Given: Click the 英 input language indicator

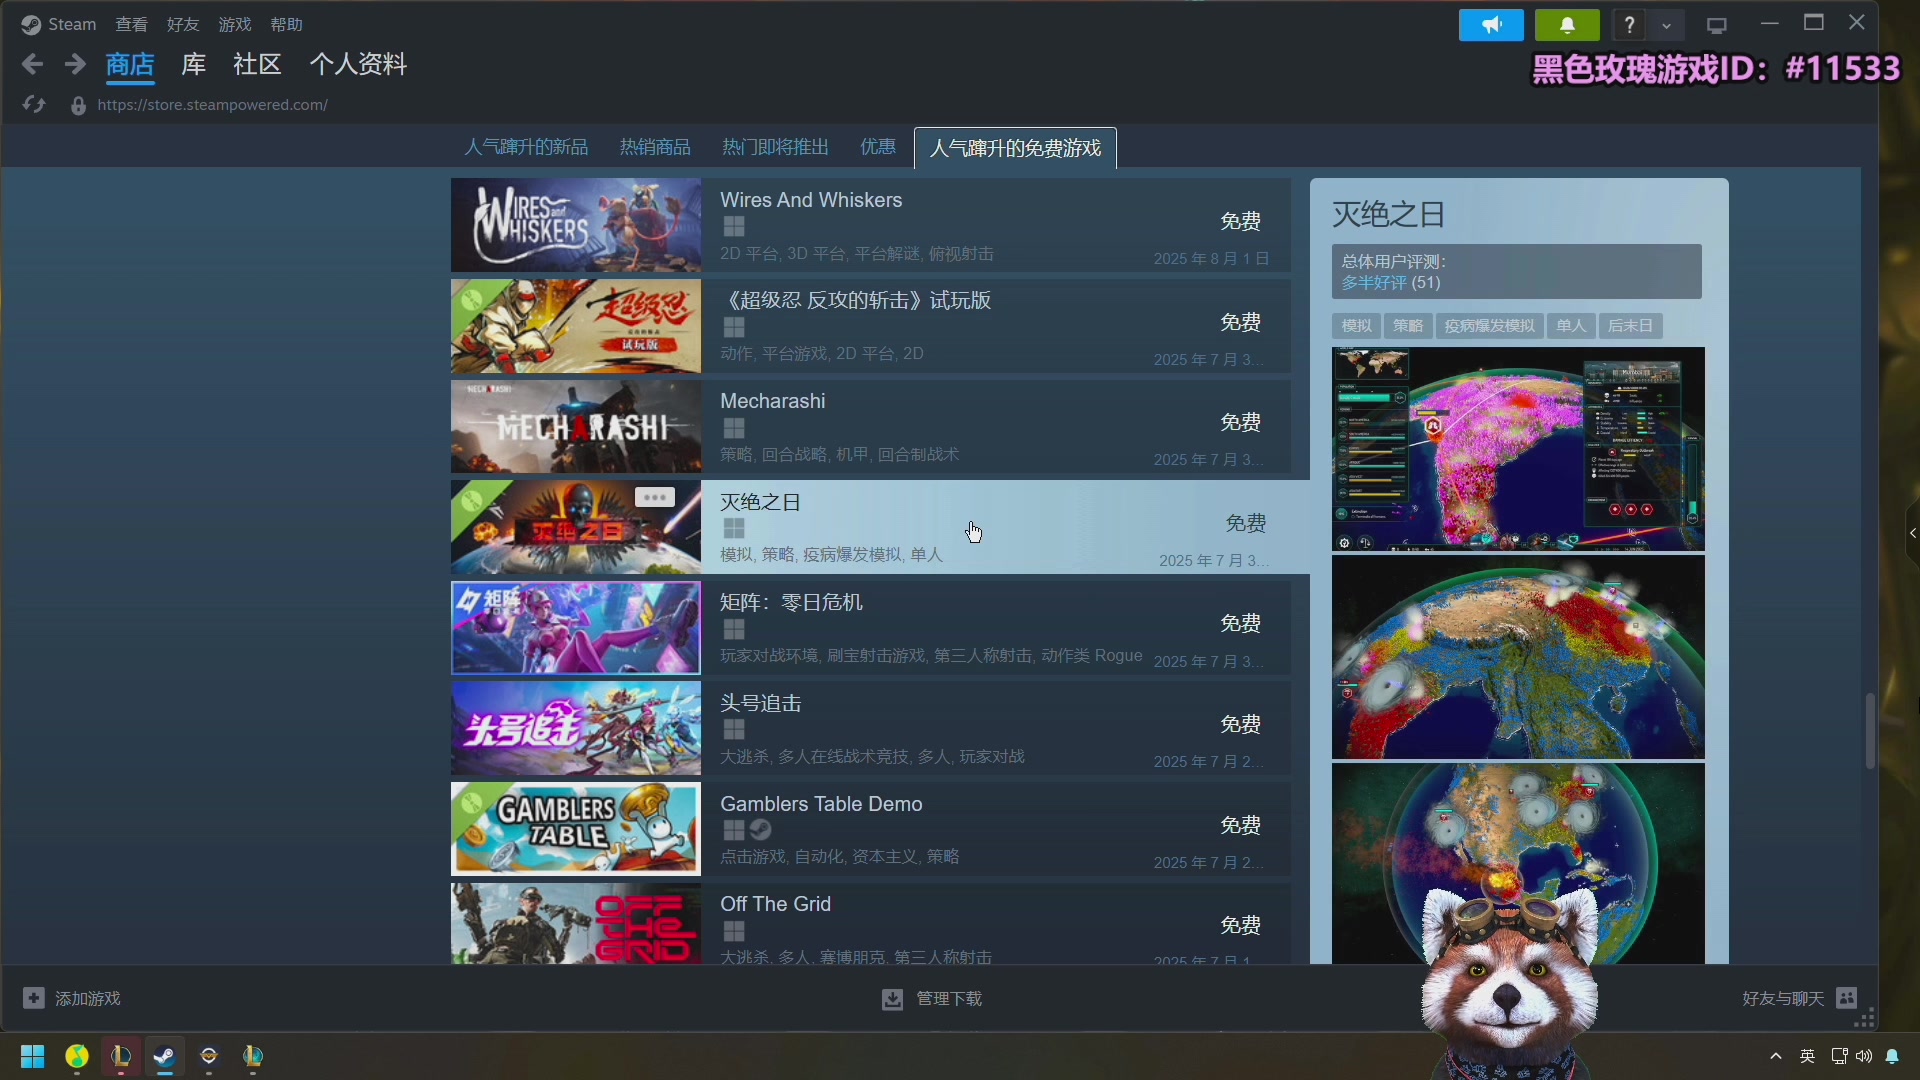Looking at the screenshot, I should pos(1807,1056).
